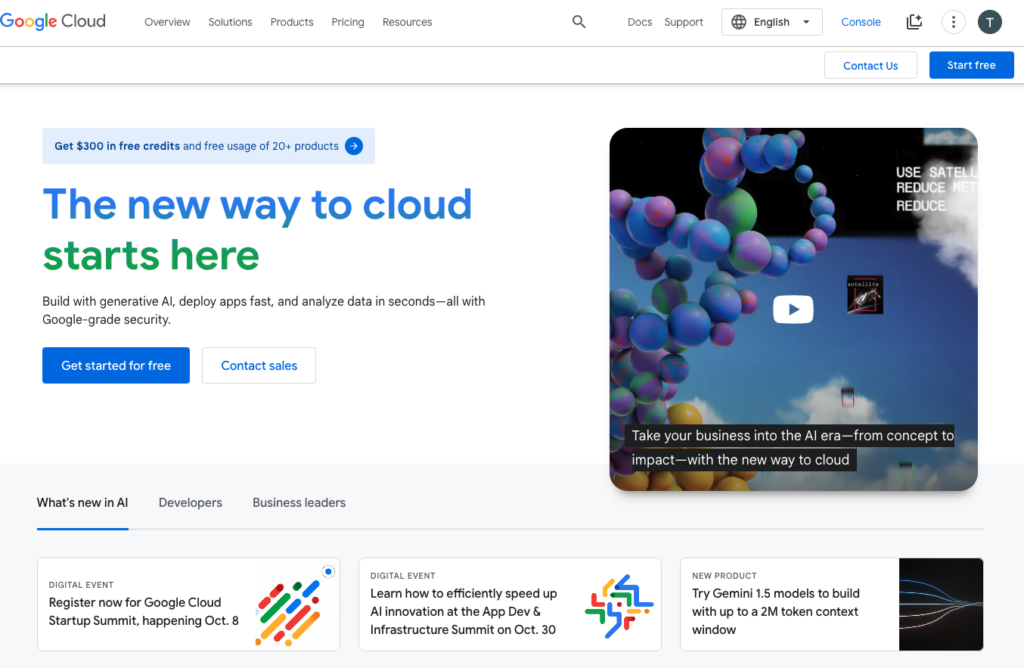Click the video caption text overlay
Screen dimensions: 1024x668
click(x=792, y=448)
